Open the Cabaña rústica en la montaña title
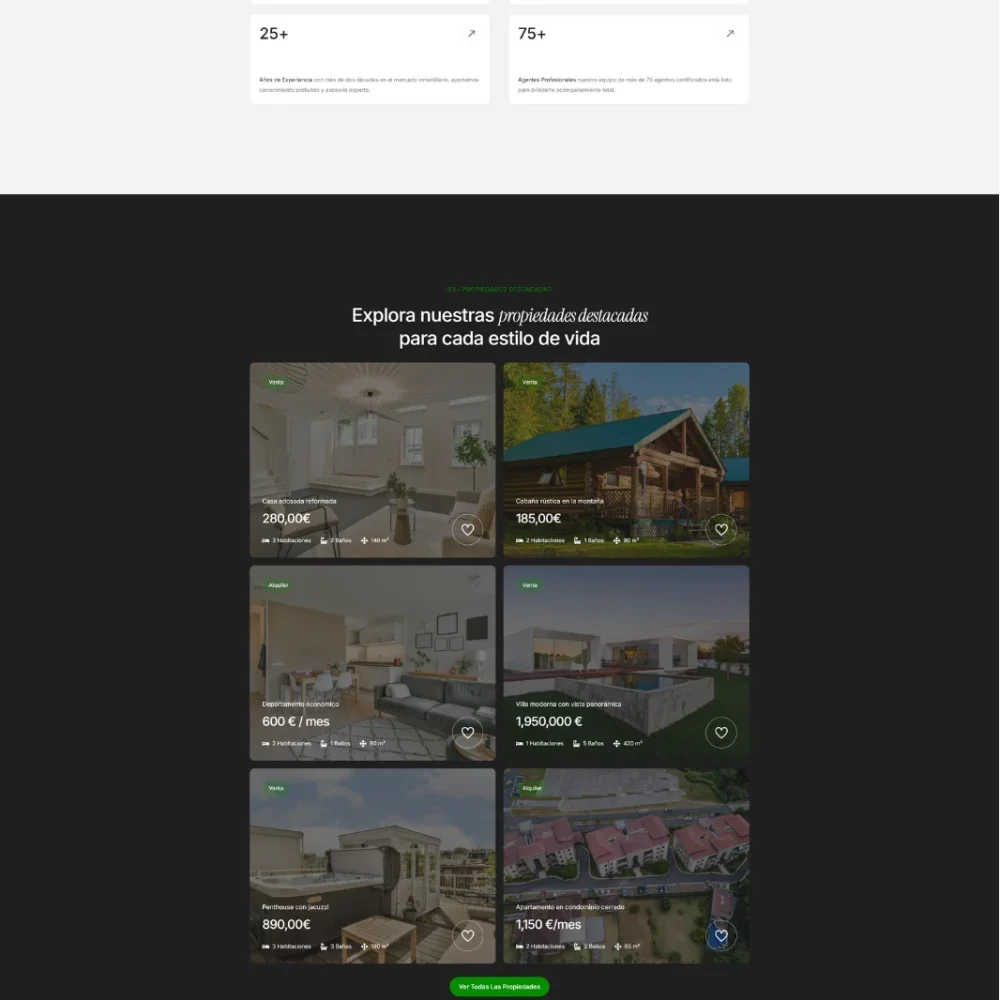1000x1000 pixels. click(559, 501)
